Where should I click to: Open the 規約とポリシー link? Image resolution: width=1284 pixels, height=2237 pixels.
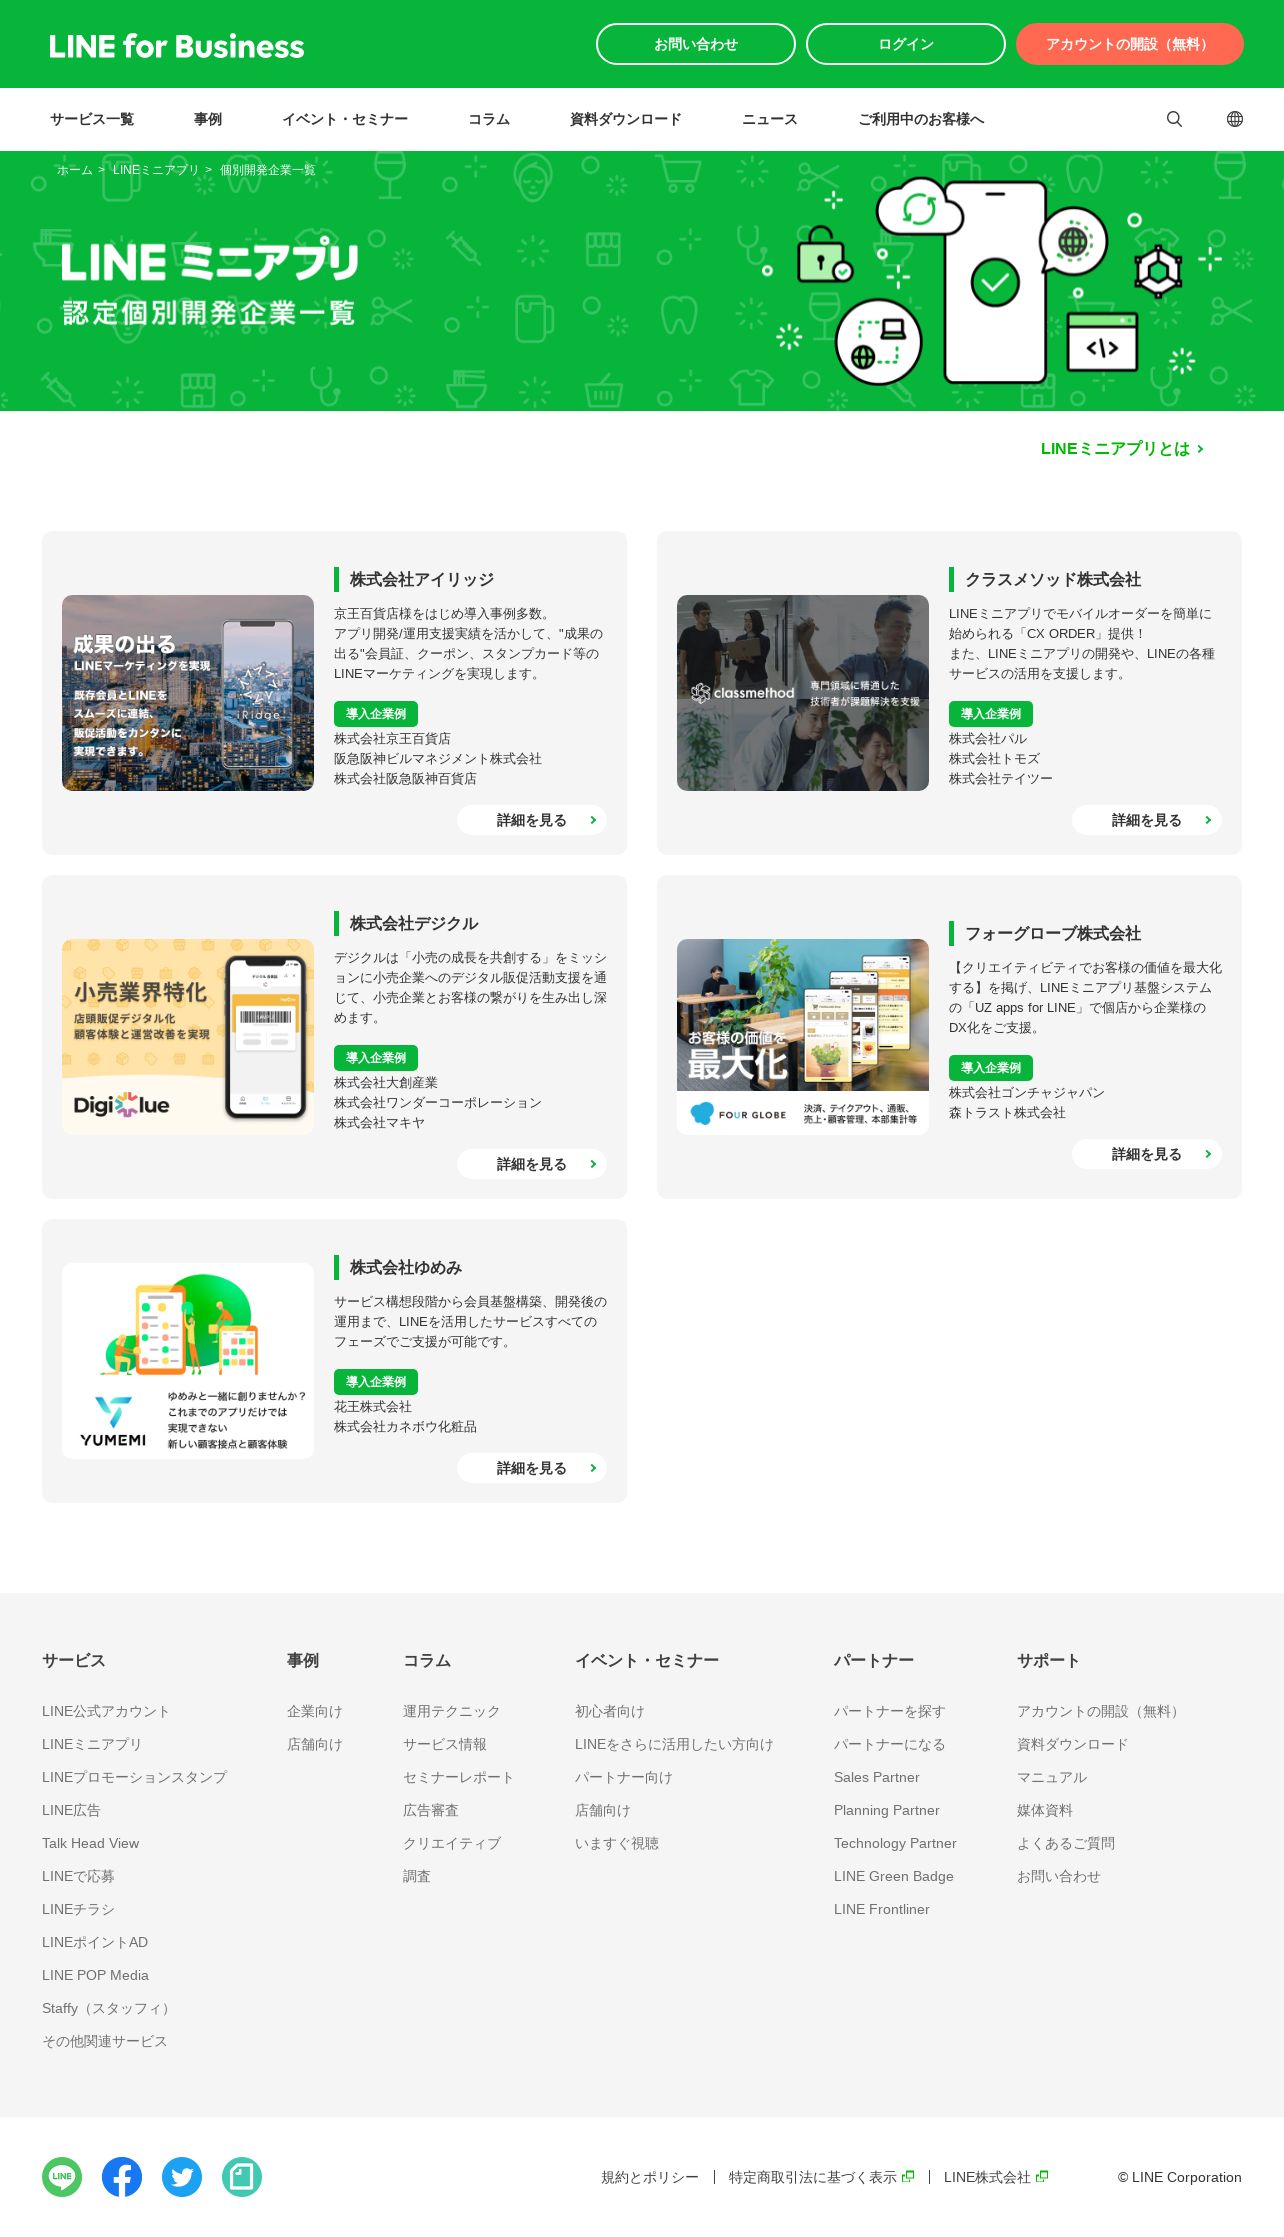(650, 2177)
